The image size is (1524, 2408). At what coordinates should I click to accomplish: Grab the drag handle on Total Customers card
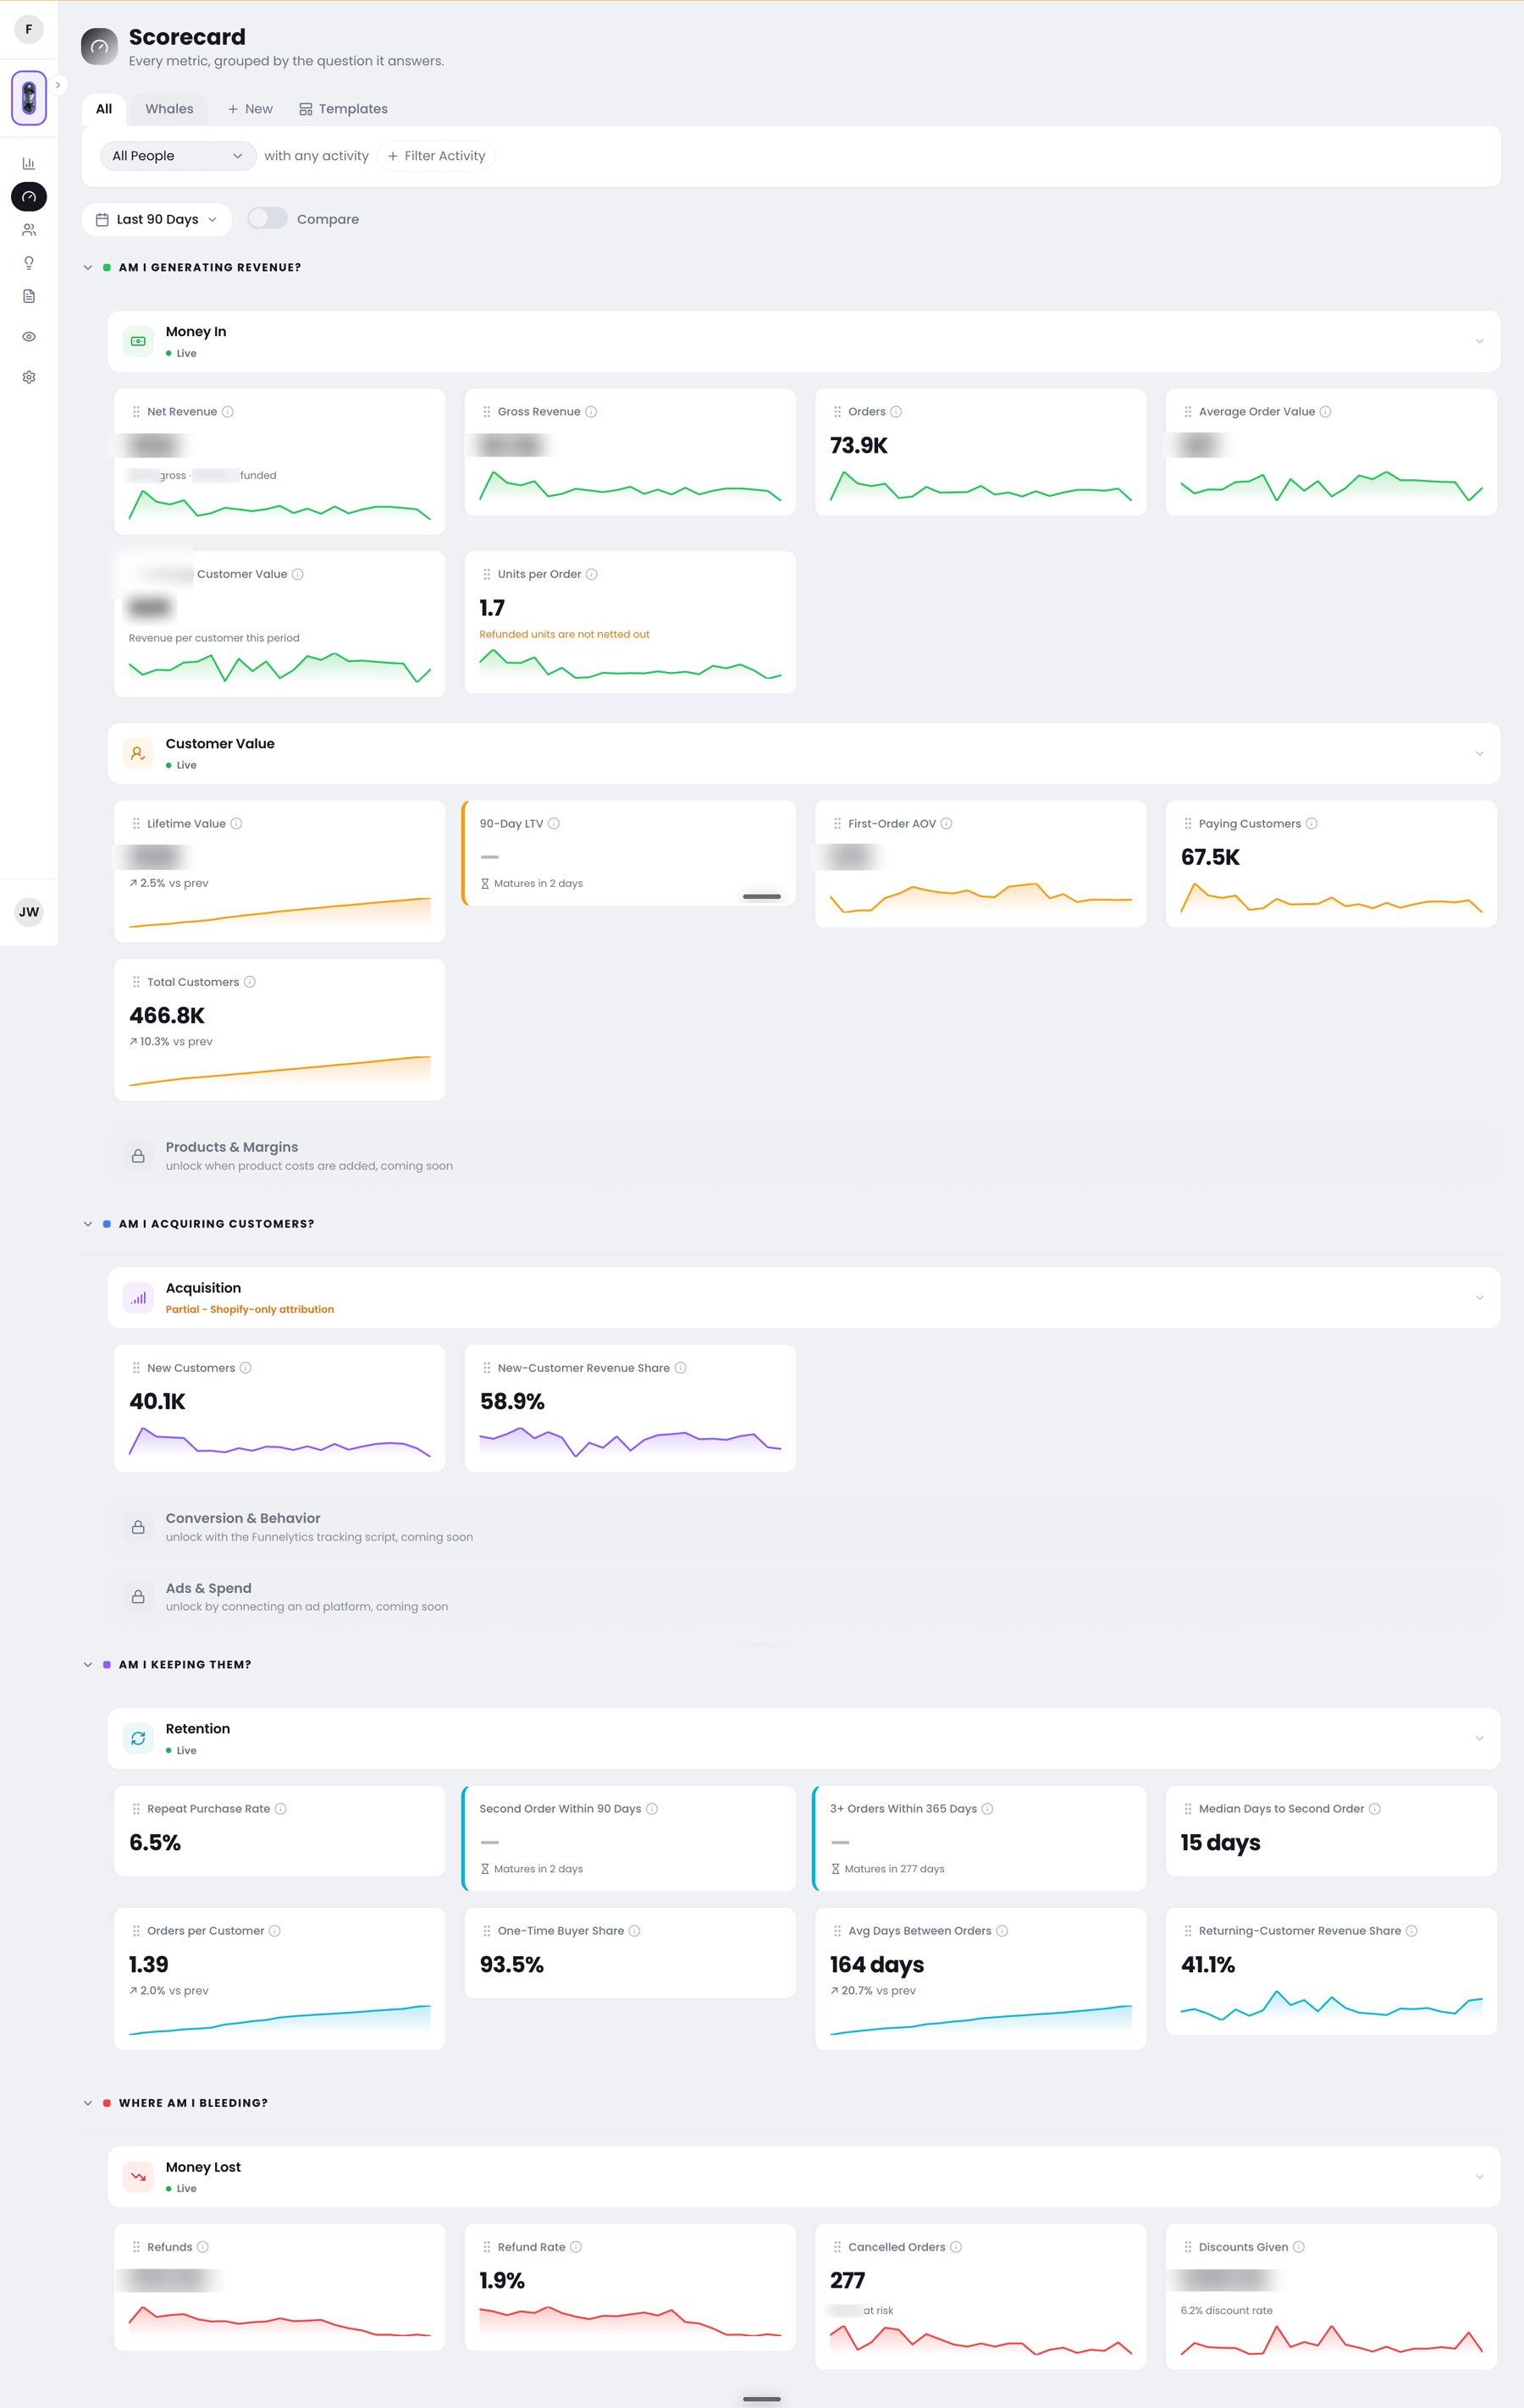(136, 982)
